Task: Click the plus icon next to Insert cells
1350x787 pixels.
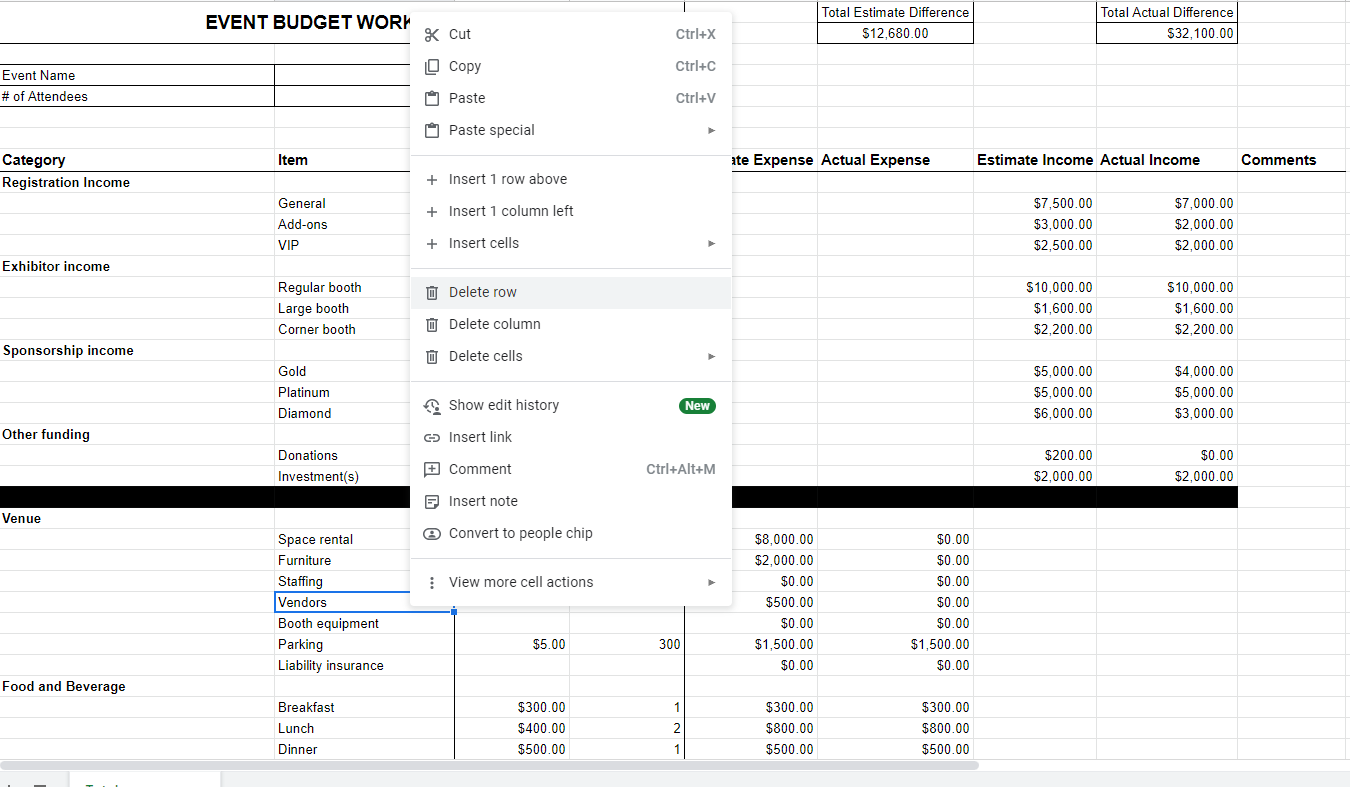Action: (x=431, y=243)
